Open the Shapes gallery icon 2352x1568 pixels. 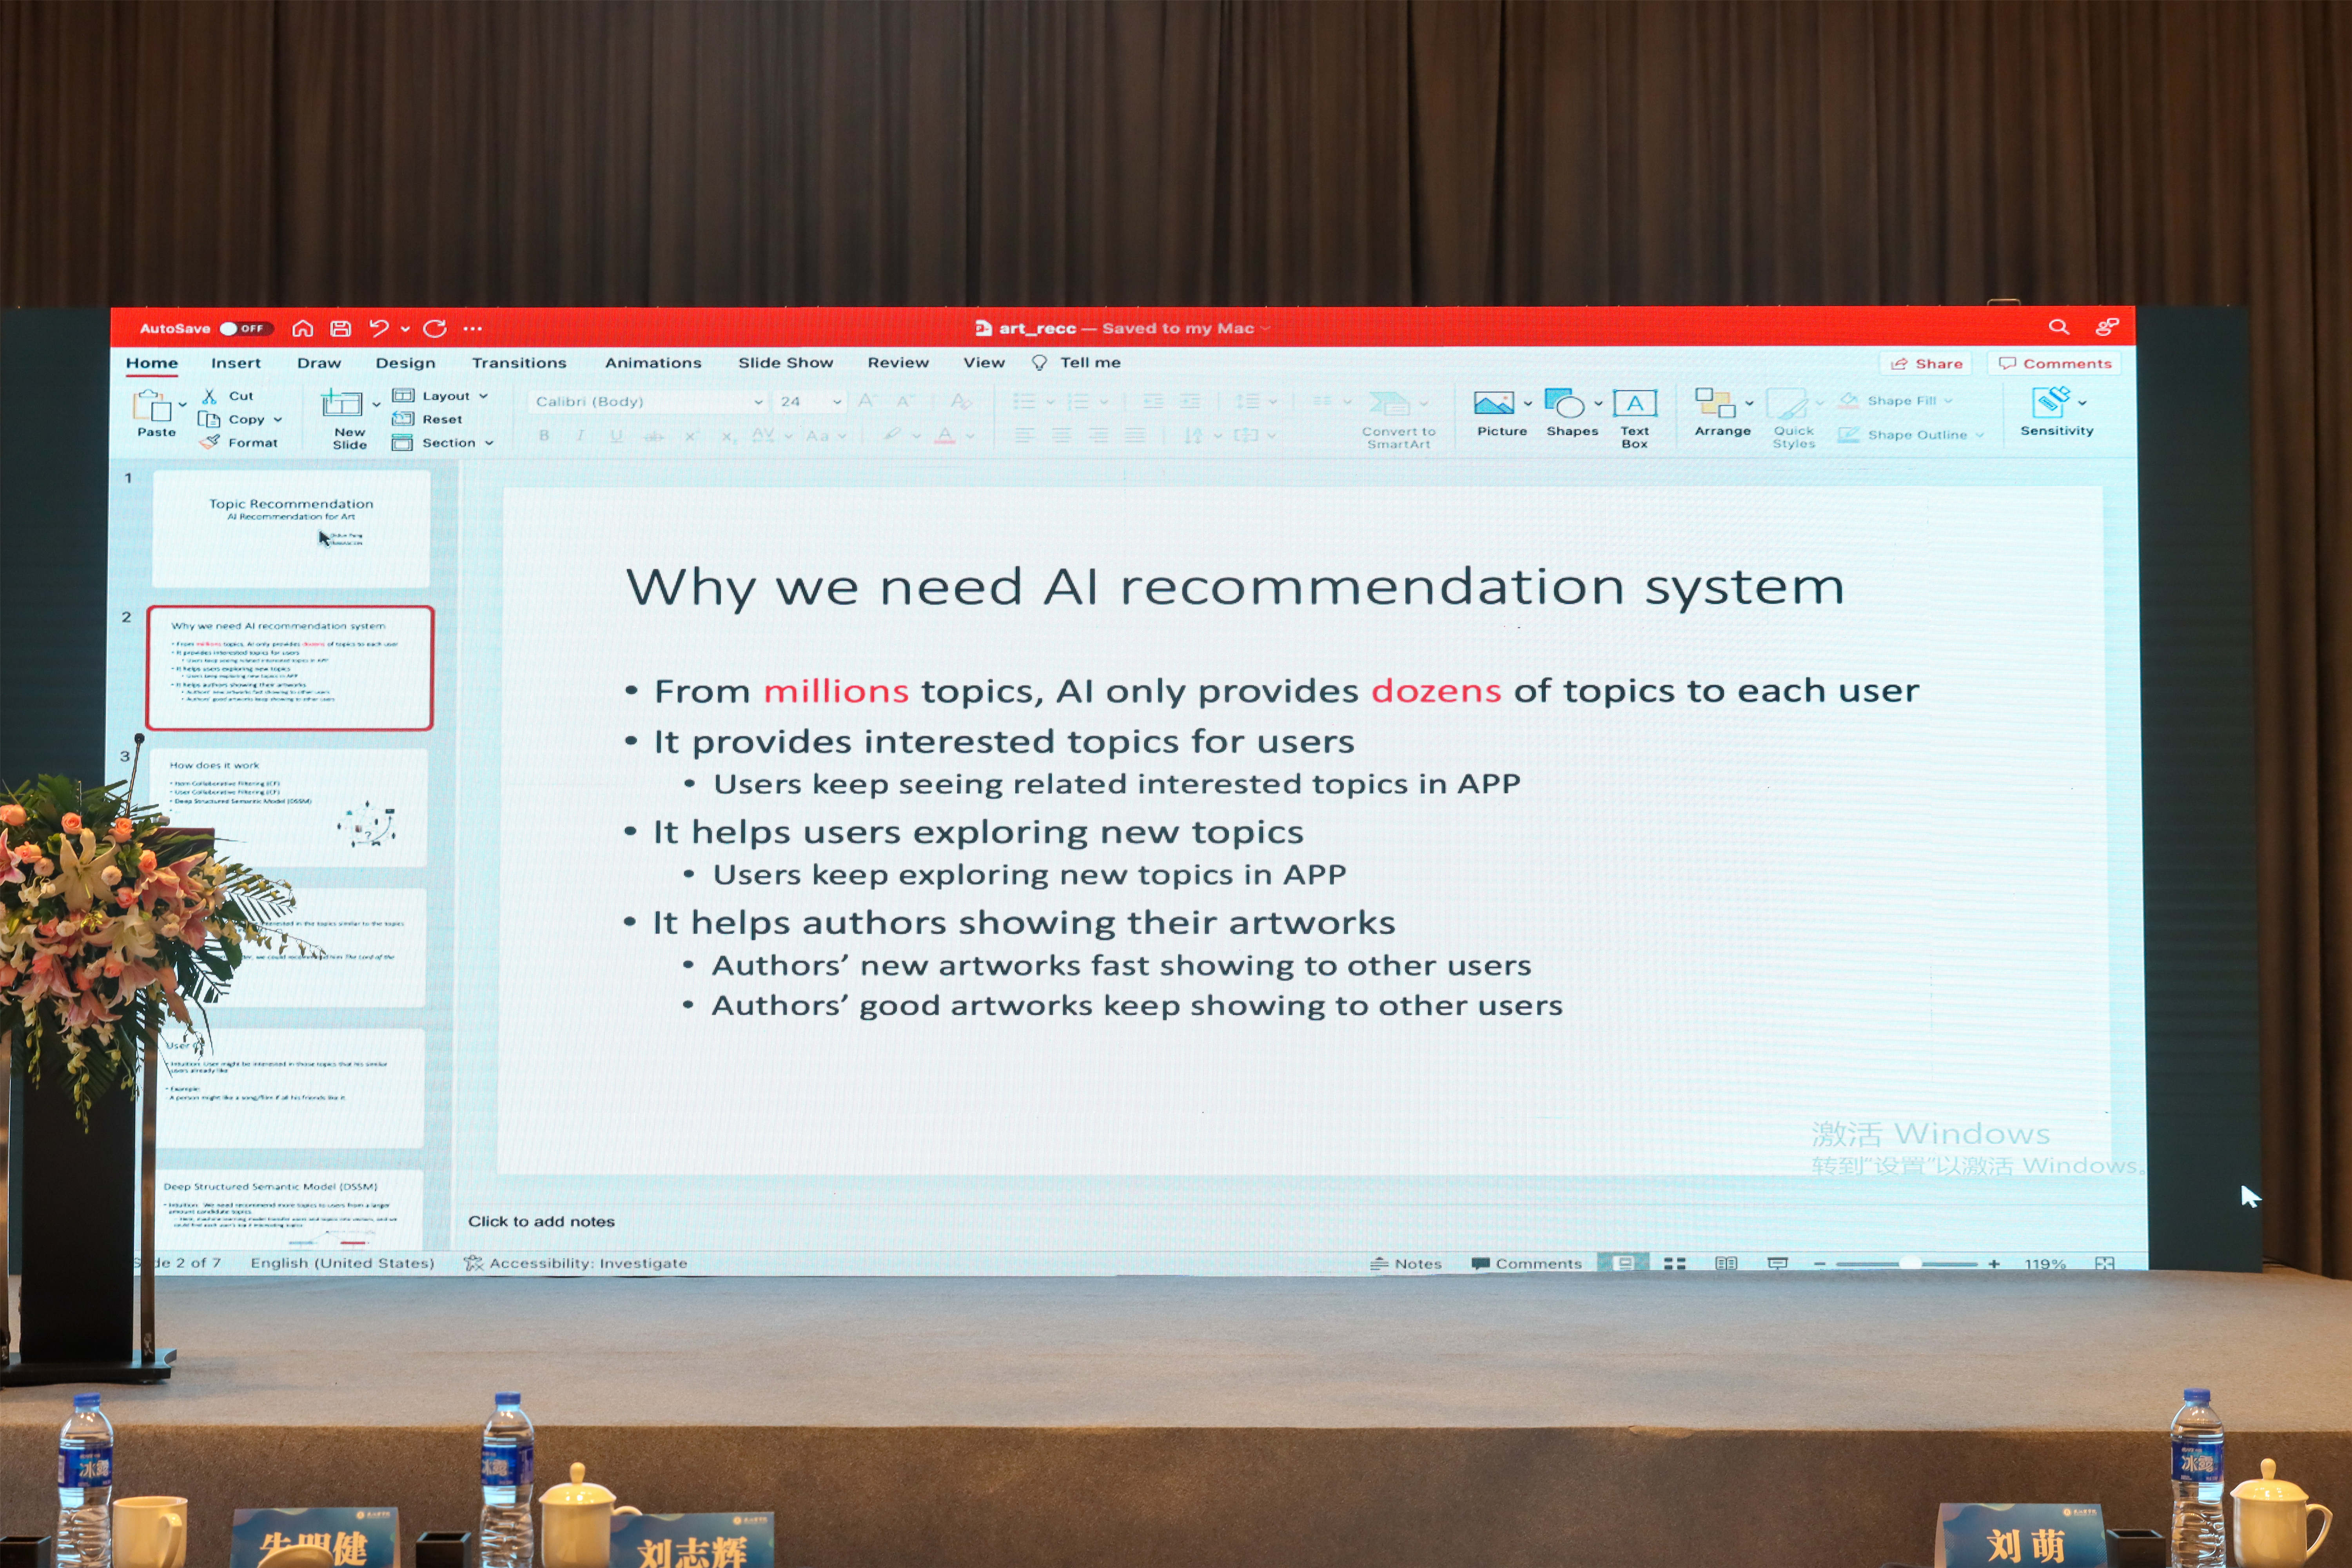tap(1565, 403)
